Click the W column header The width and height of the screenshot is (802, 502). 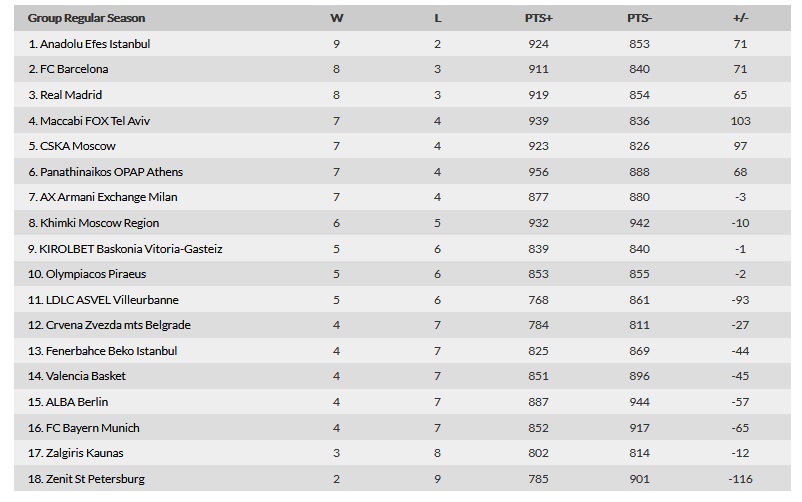pos(337,18)
